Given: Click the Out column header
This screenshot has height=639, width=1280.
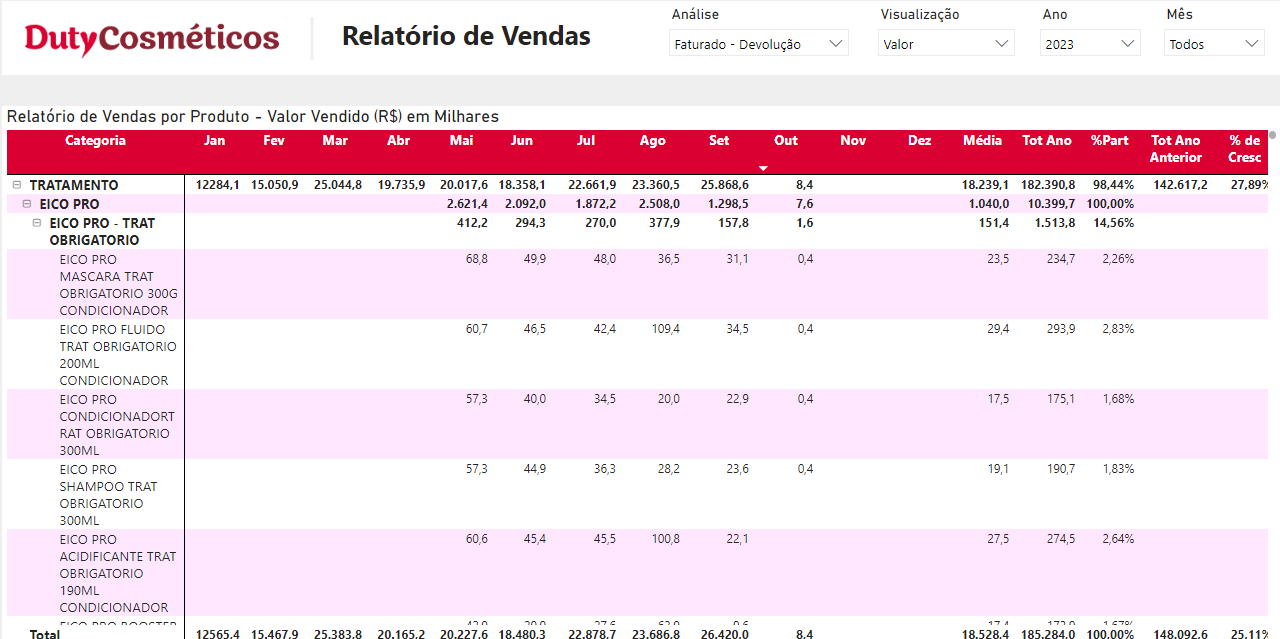Looking at the screenshot, I should pos(786,141).
